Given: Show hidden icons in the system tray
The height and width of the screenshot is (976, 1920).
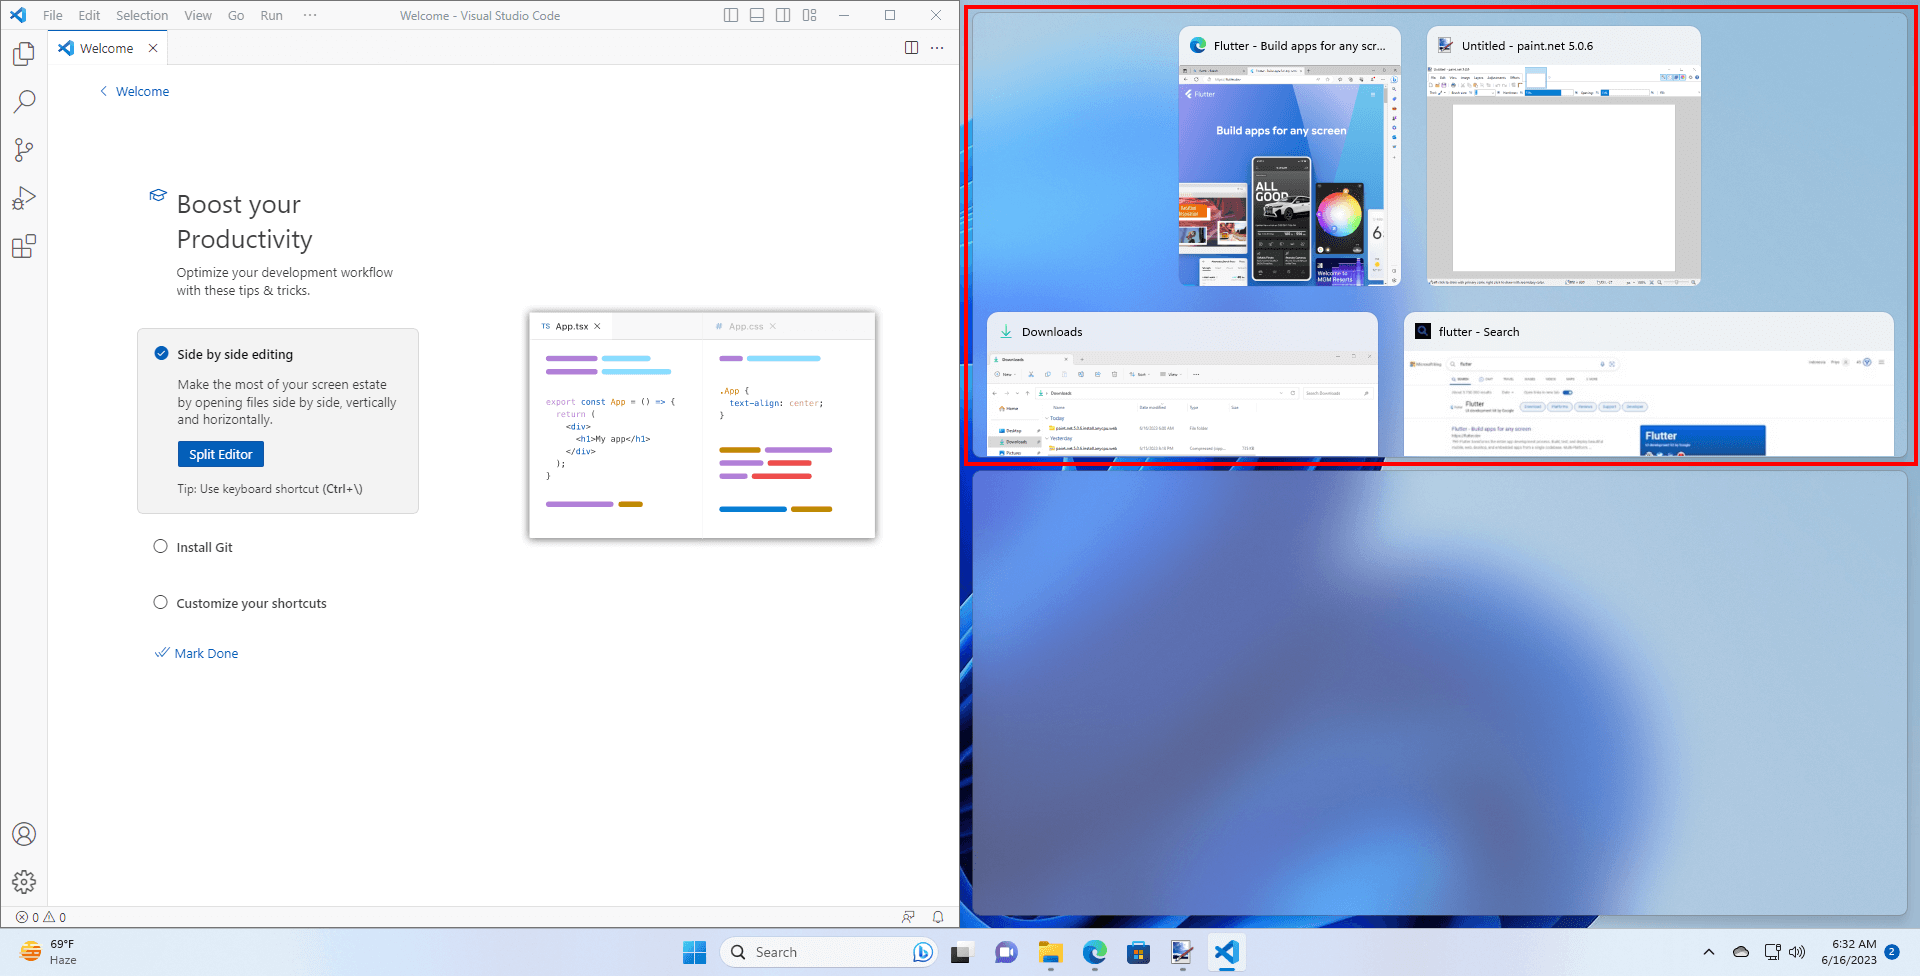Looking at the screenshot, I should tap(1709, 952).
